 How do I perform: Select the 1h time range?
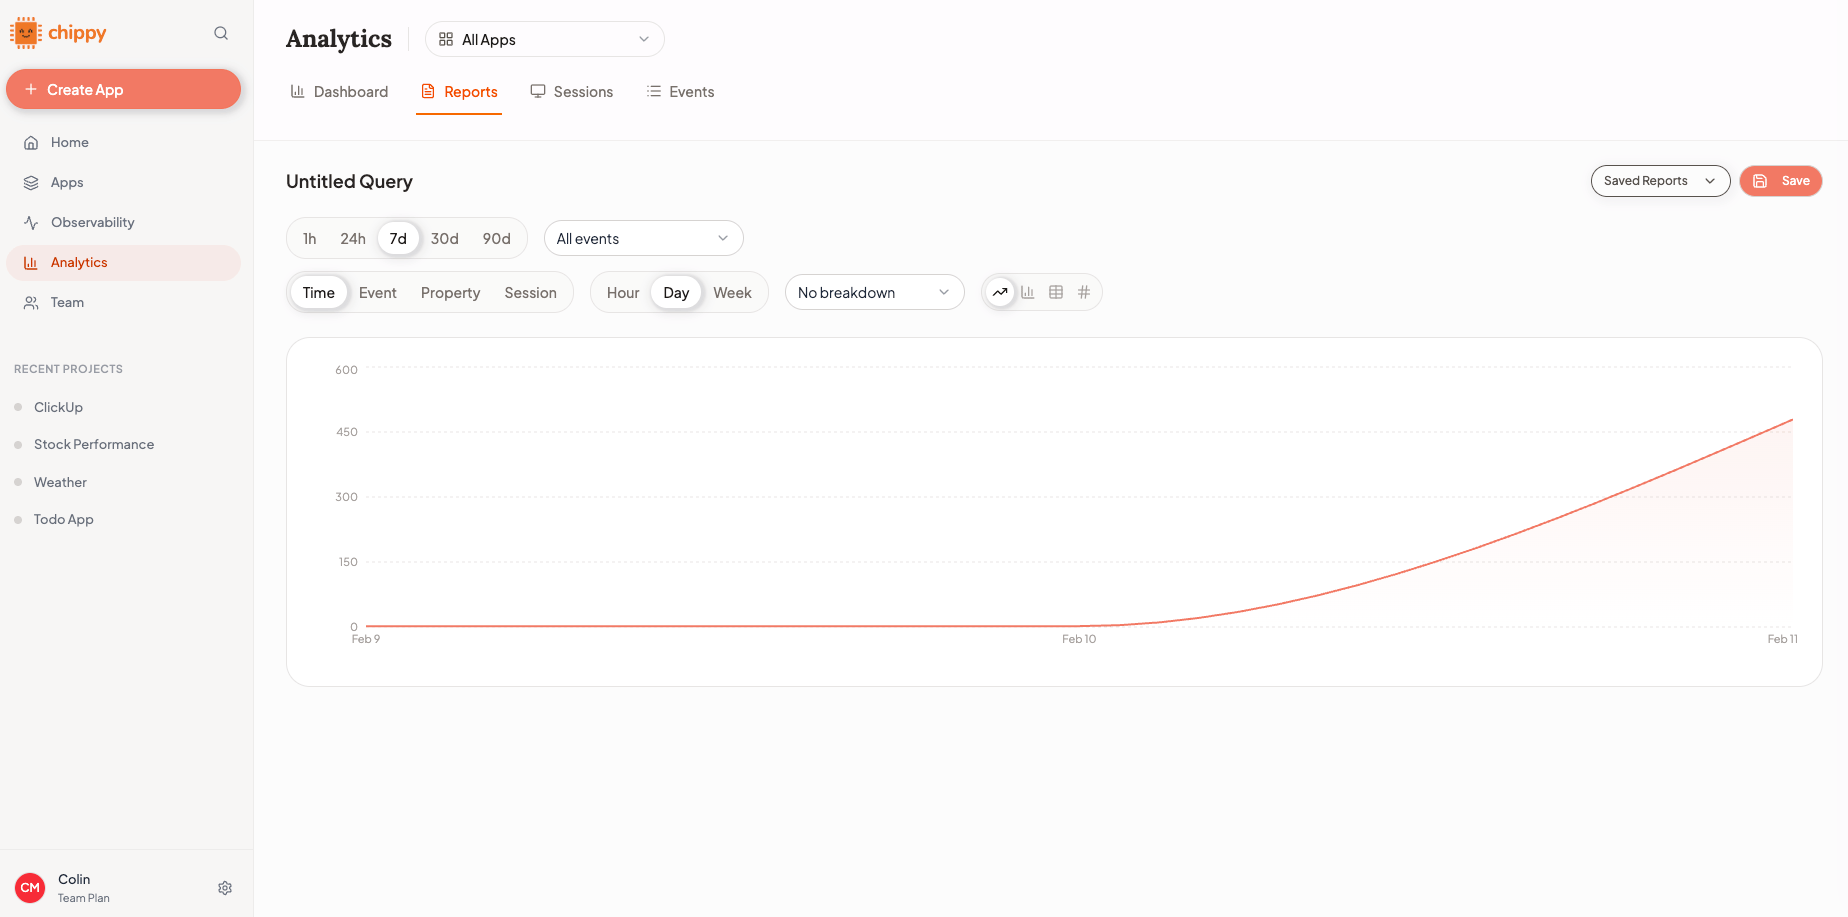tap(310, 238)
